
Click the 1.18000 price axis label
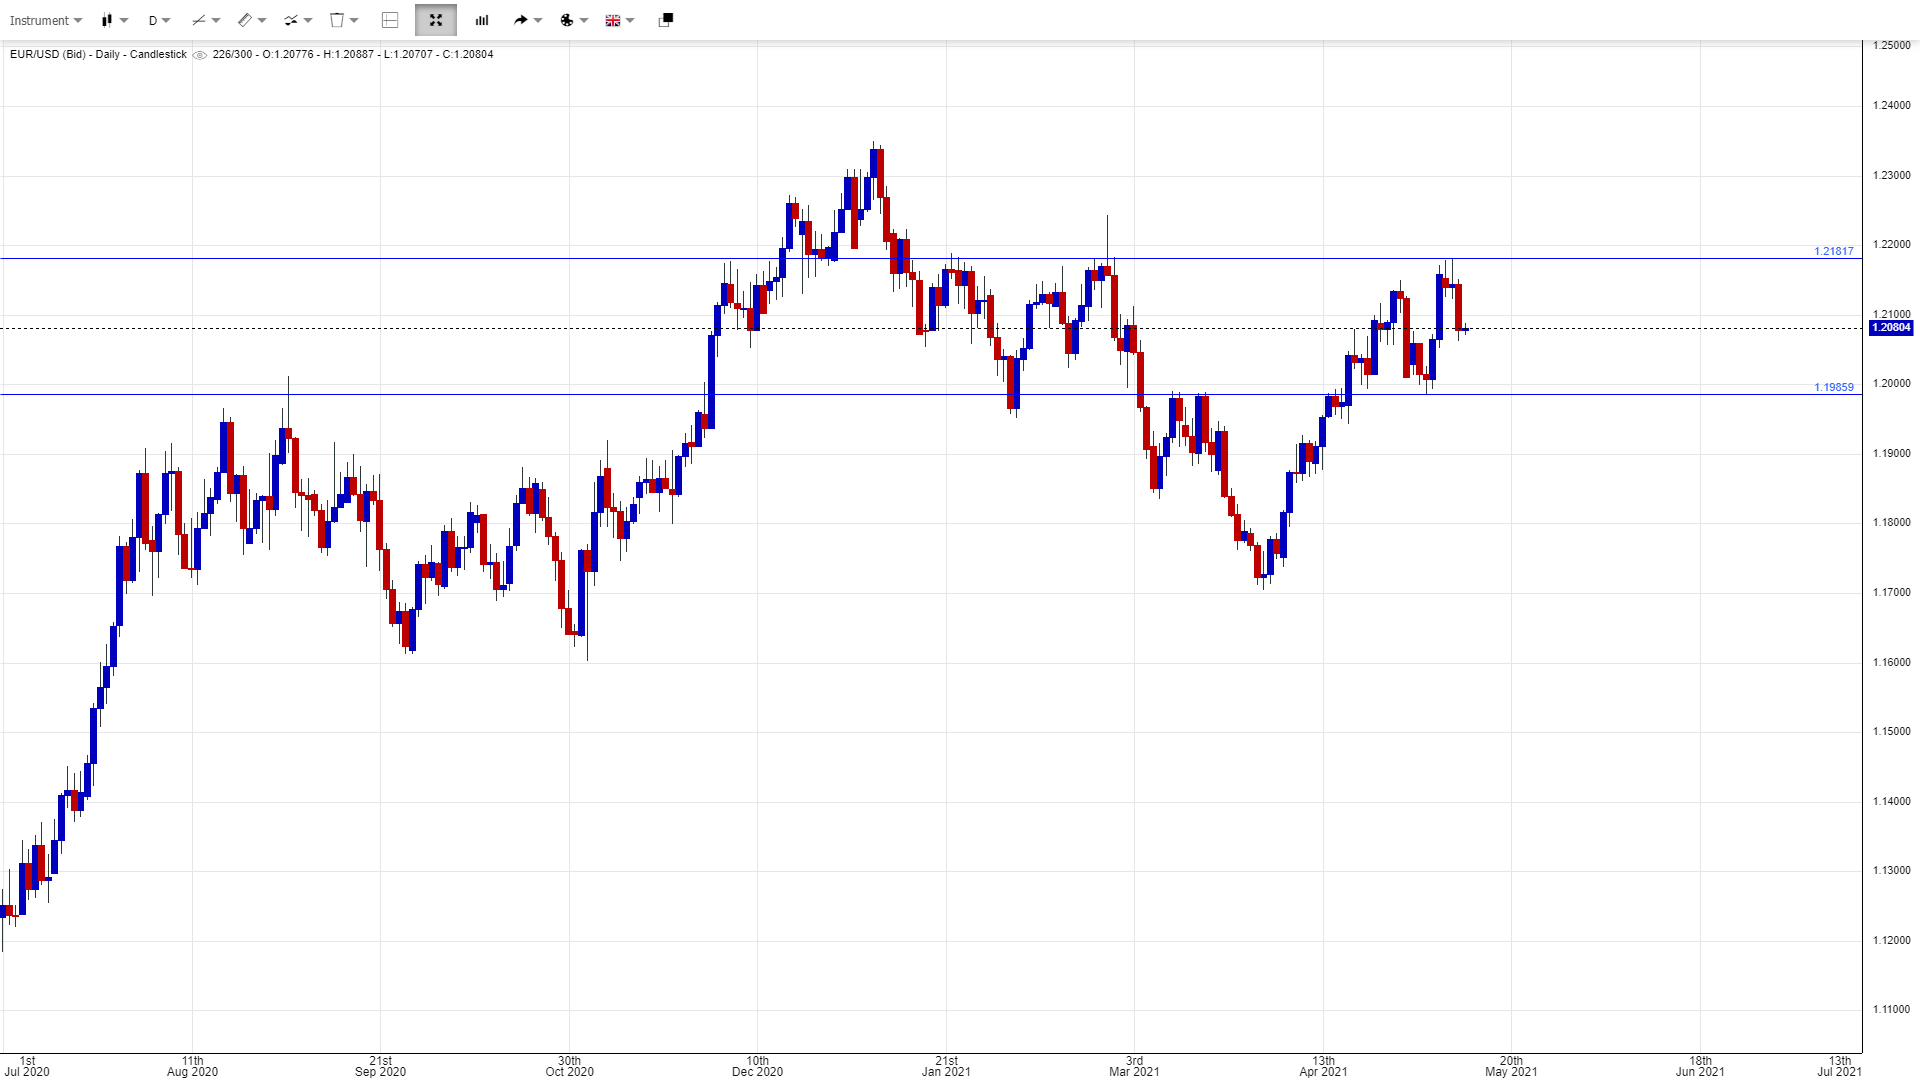(x=1891, y=523)
